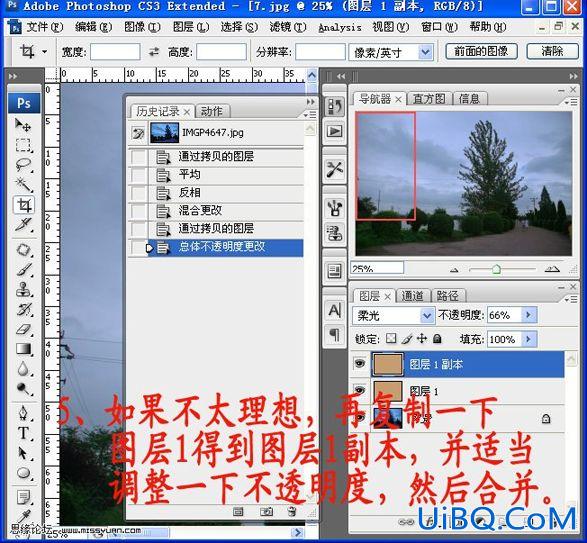Open the Analysis menu

click(x=340, y=28)
